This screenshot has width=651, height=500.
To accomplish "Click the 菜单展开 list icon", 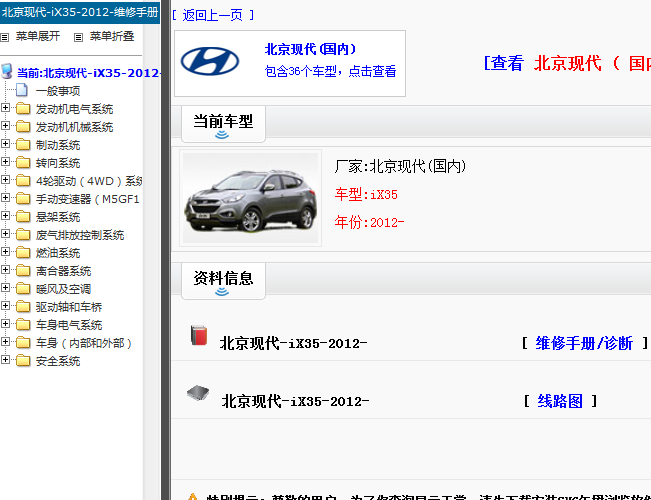I will [x=5, y=37].
